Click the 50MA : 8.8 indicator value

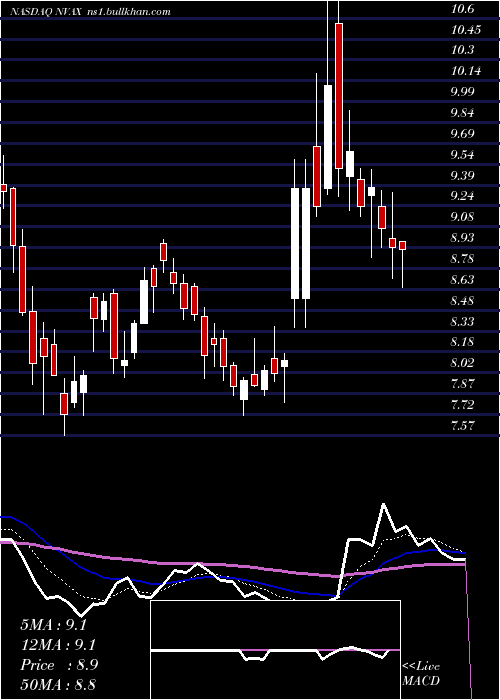point(58,685)
